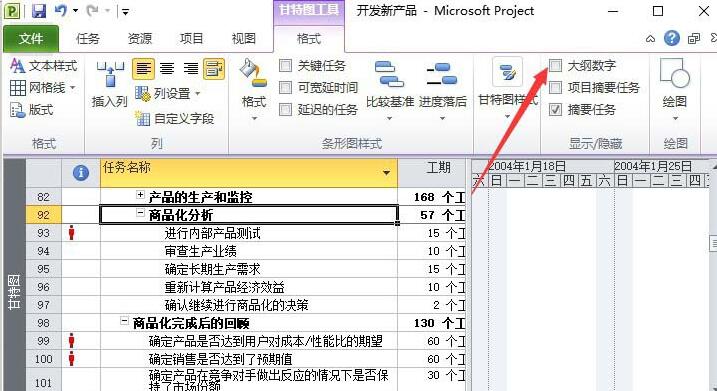
Task: Enable the 项目摘要任务 checkbox
Action: pyautogui.click(x=555, y=87)
